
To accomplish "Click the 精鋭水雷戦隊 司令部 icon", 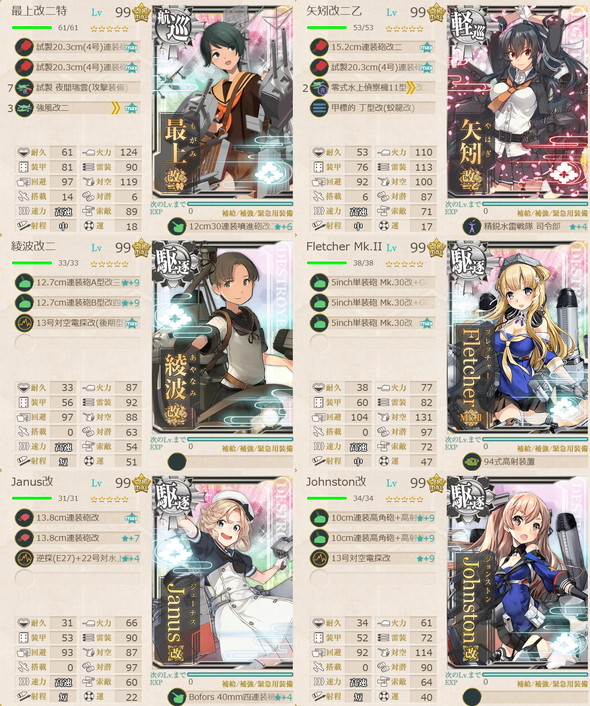I will pyautogui.click(x=472, y=226).
